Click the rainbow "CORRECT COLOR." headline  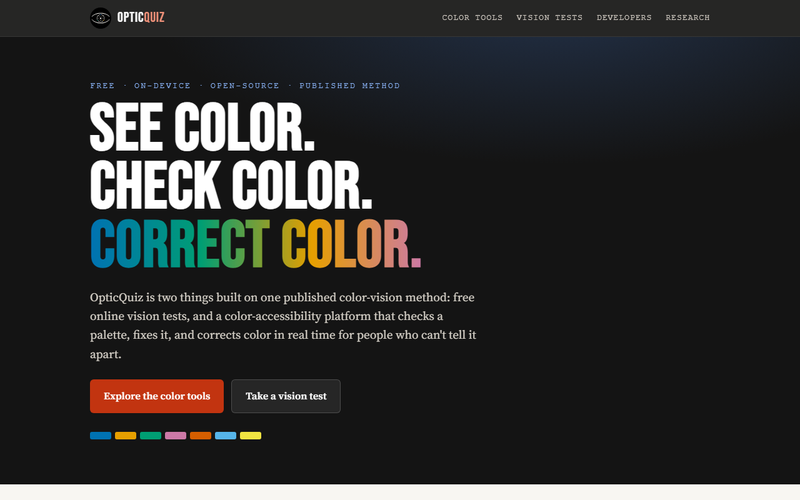(x=256, y=243)
